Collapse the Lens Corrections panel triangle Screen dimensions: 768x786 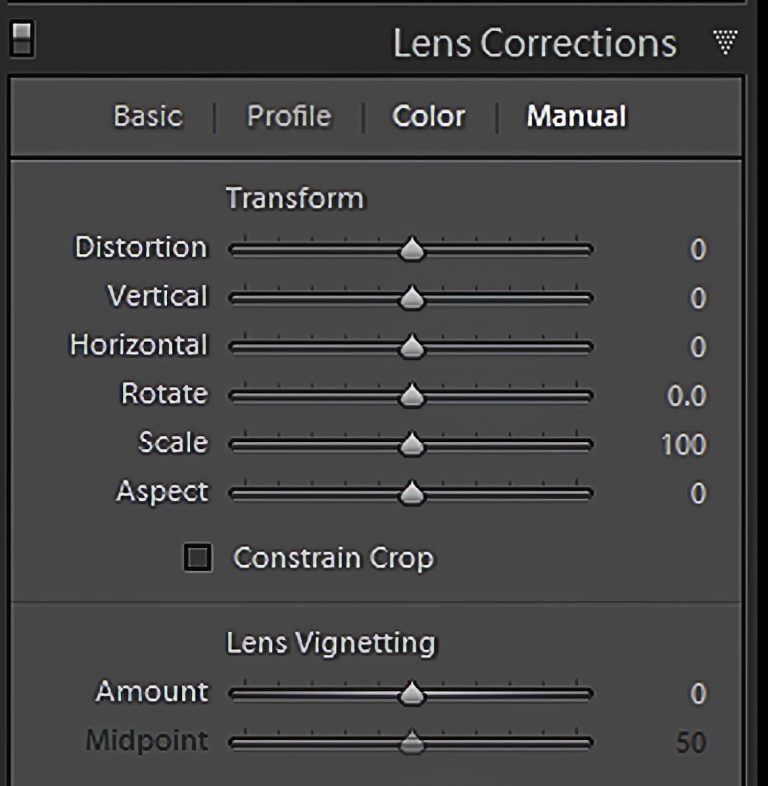point(725,42)
